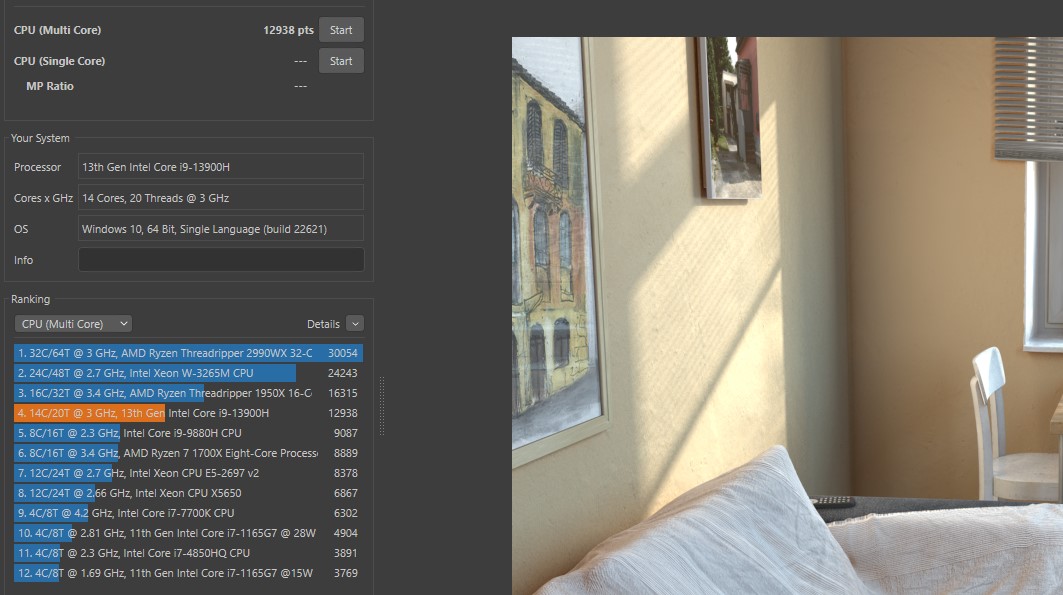Choose the Threadripper 1950X ranking entry
This screenshot has width=1063, height=595.
coord(188,393)
